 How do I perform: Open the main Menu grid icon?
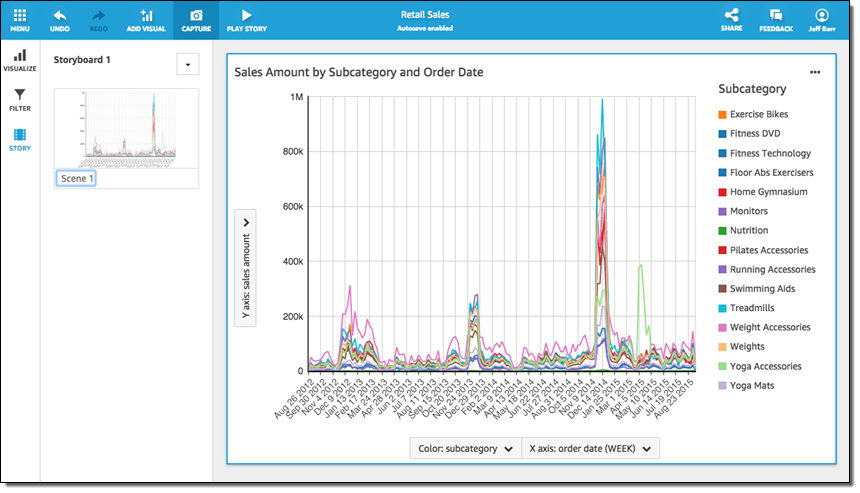20,17
